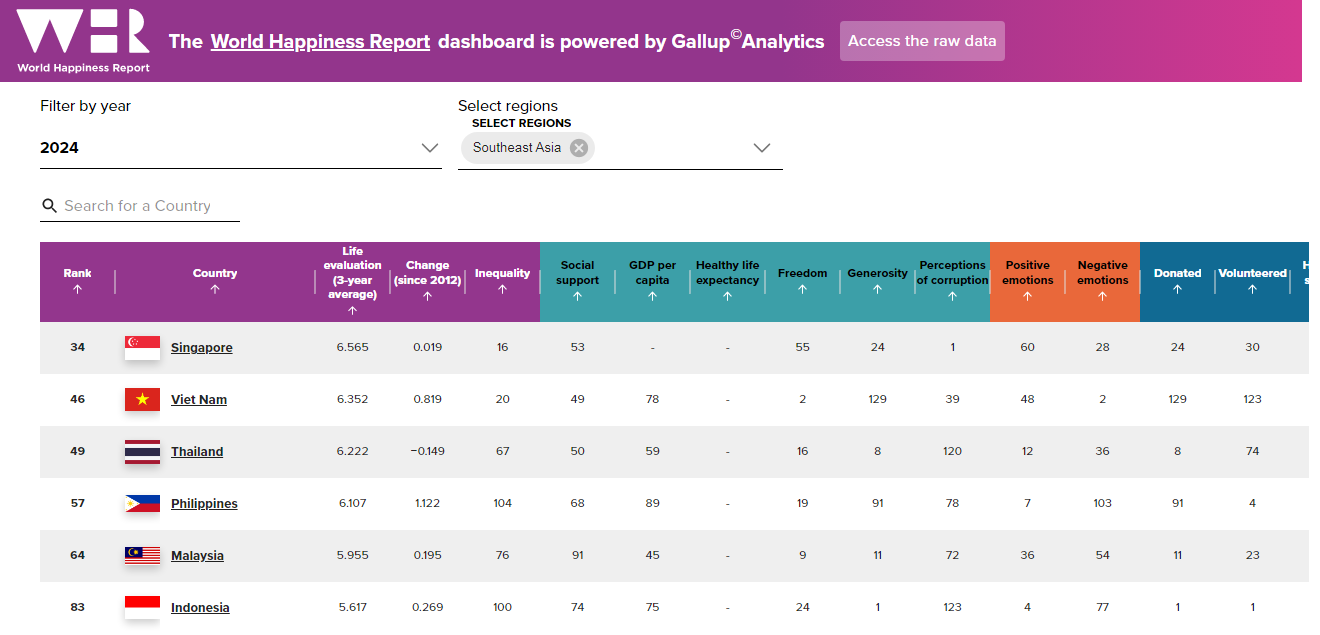
Task: Click the Malaysia flag icon
Action: pos(142,556)
